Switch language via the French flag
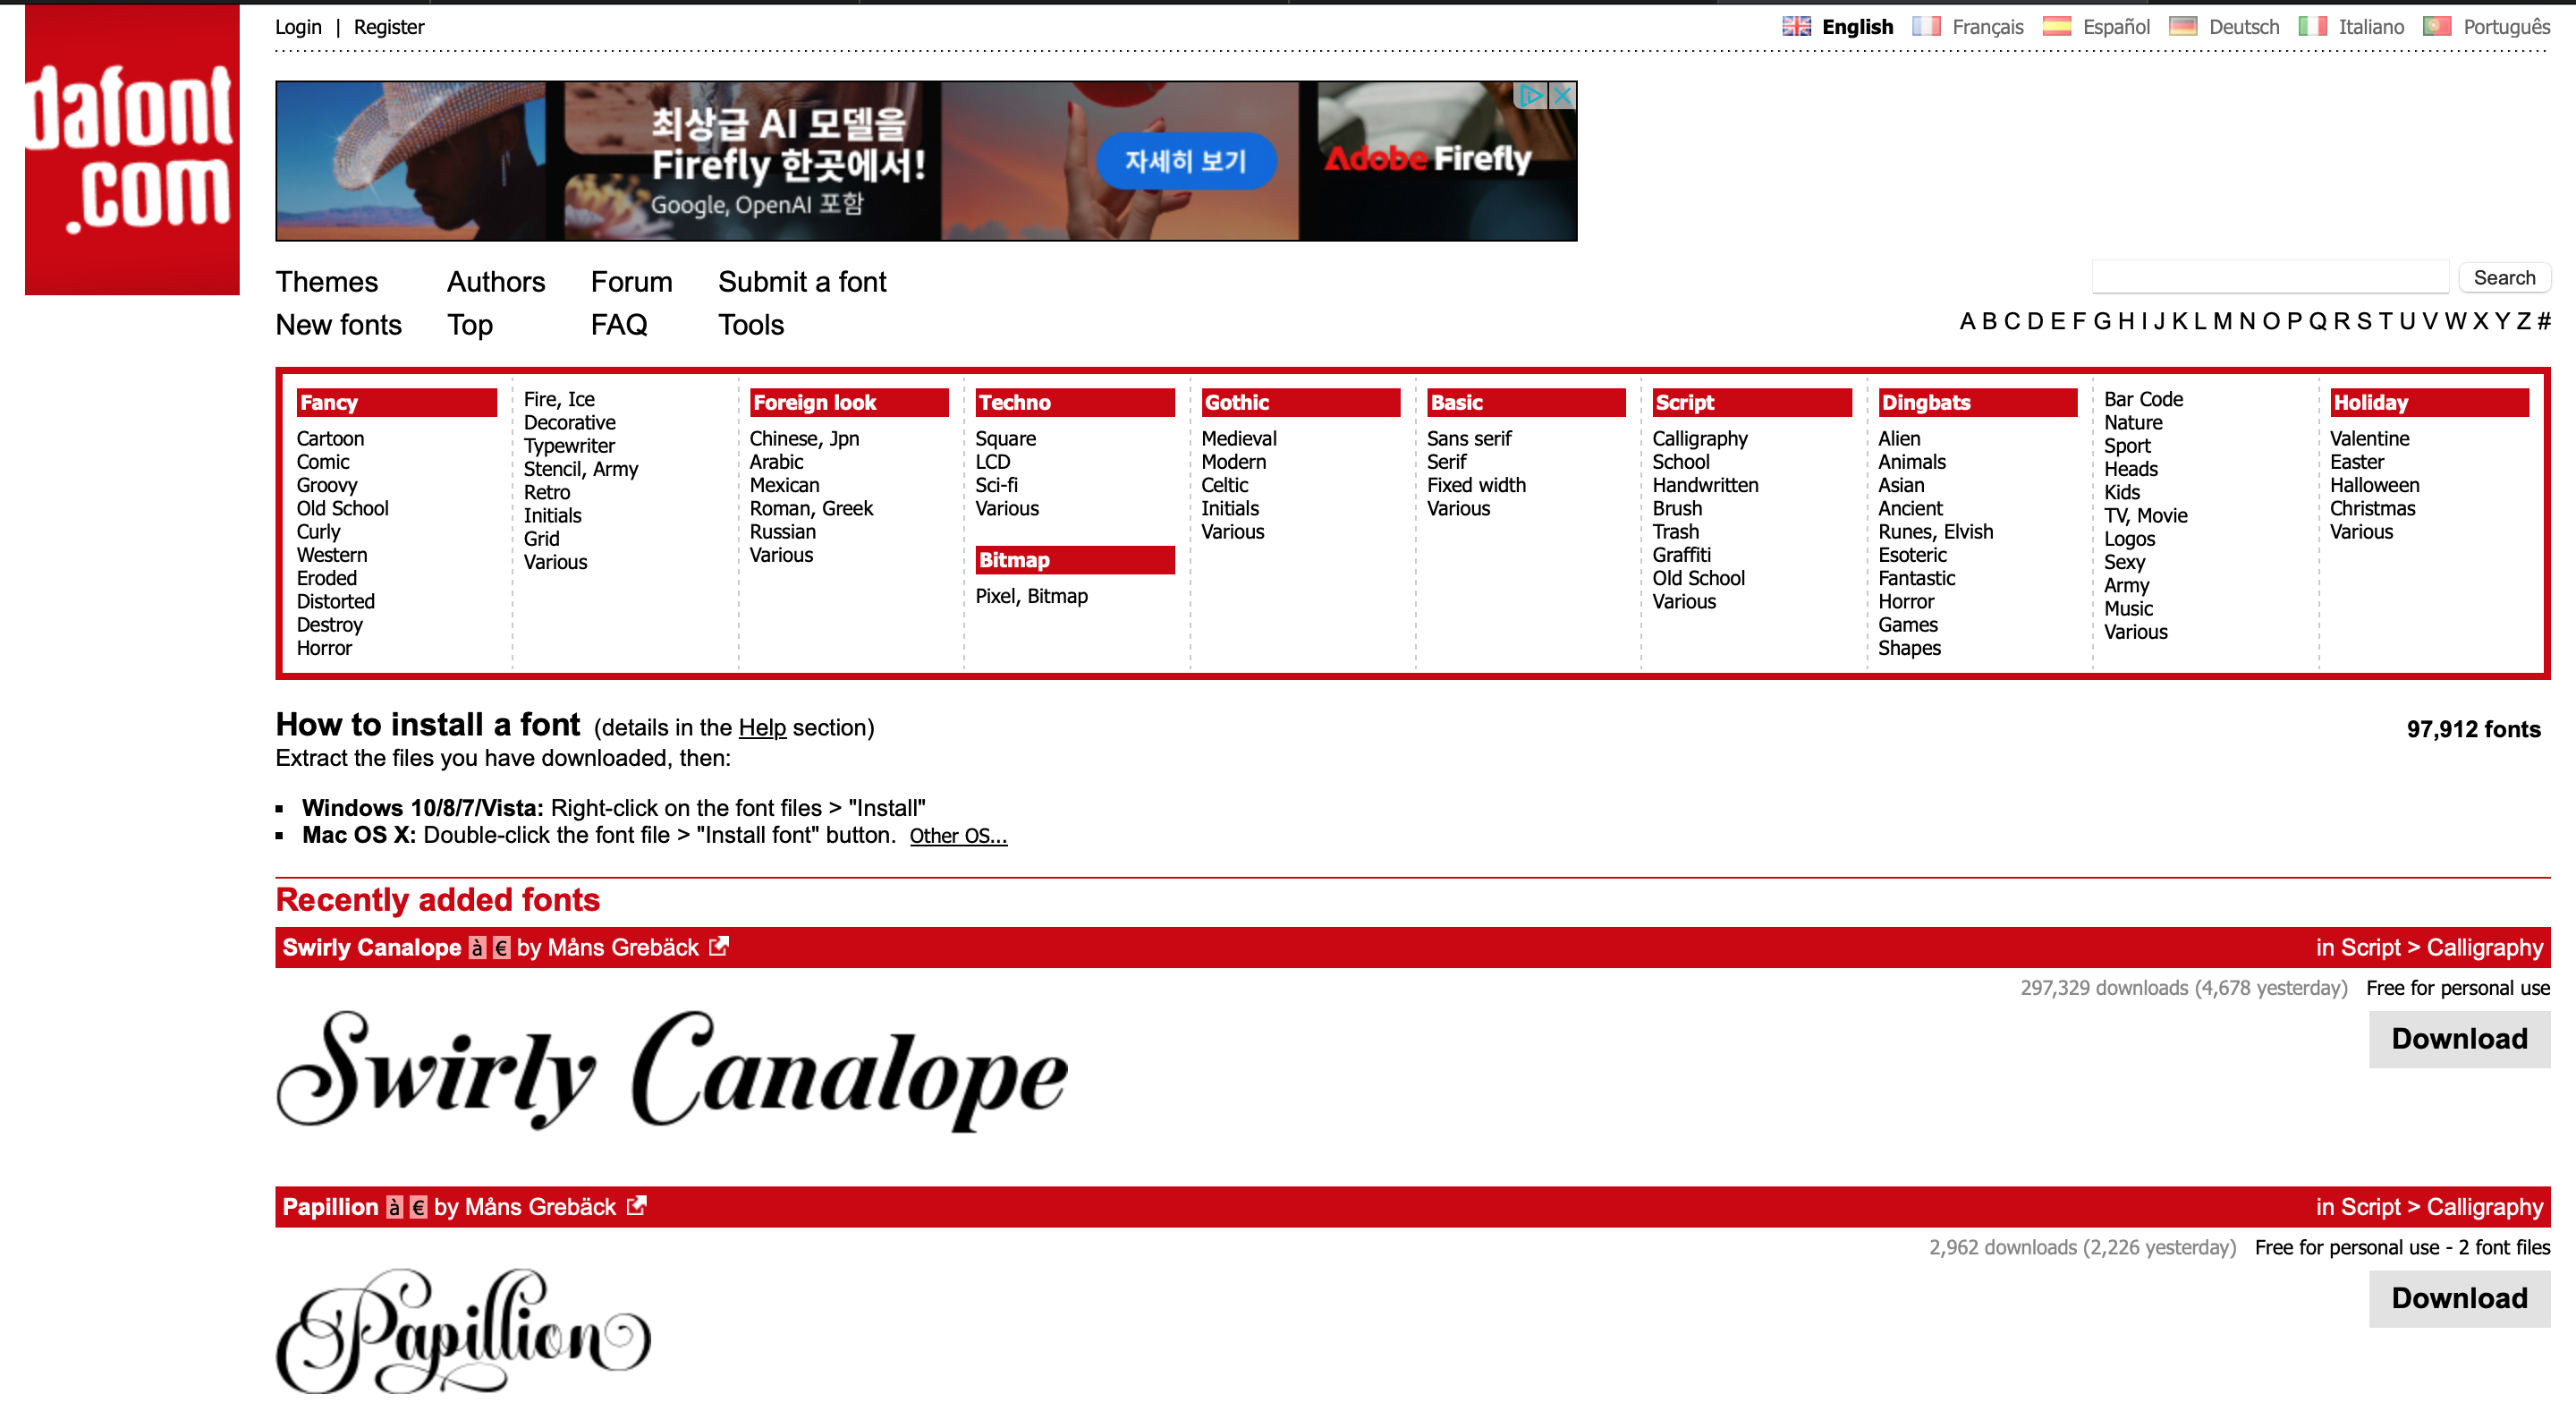 tap(1925, 26)
